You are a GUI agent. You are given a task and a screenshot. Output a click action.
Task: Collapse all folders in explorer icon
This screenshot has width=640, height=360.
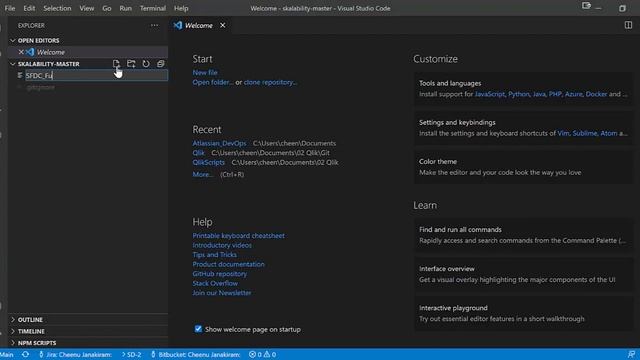coord(161,64)
